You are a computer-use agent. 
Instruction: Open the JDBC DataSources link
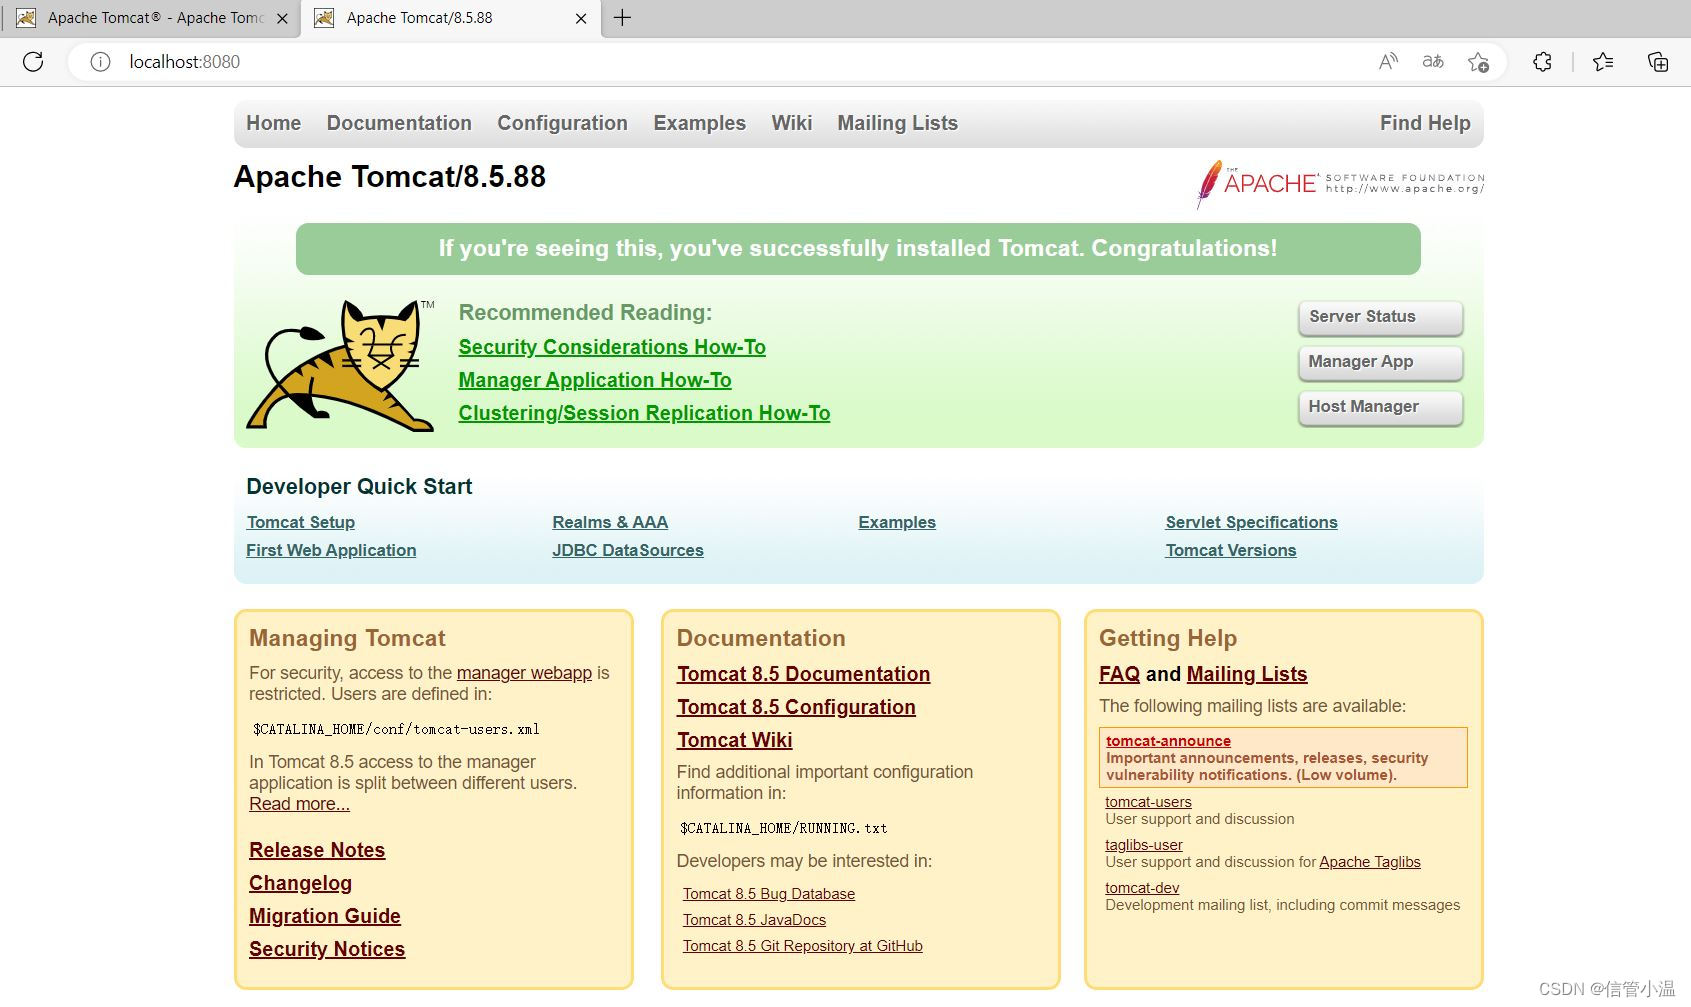[628, 550]
